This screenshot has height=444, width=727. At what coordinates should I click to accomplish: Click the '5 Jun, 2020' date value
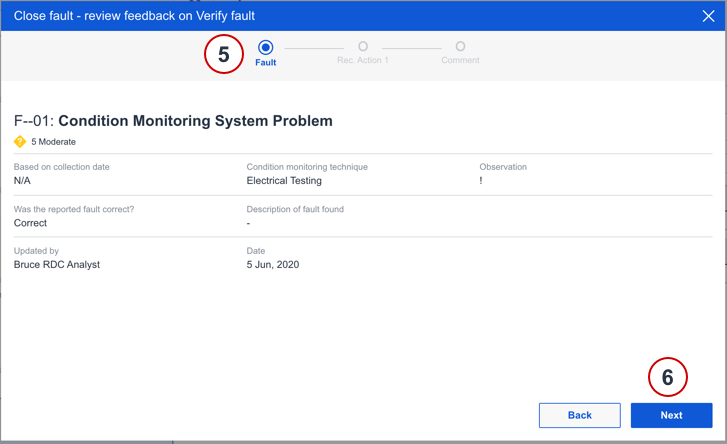[273, 265]
